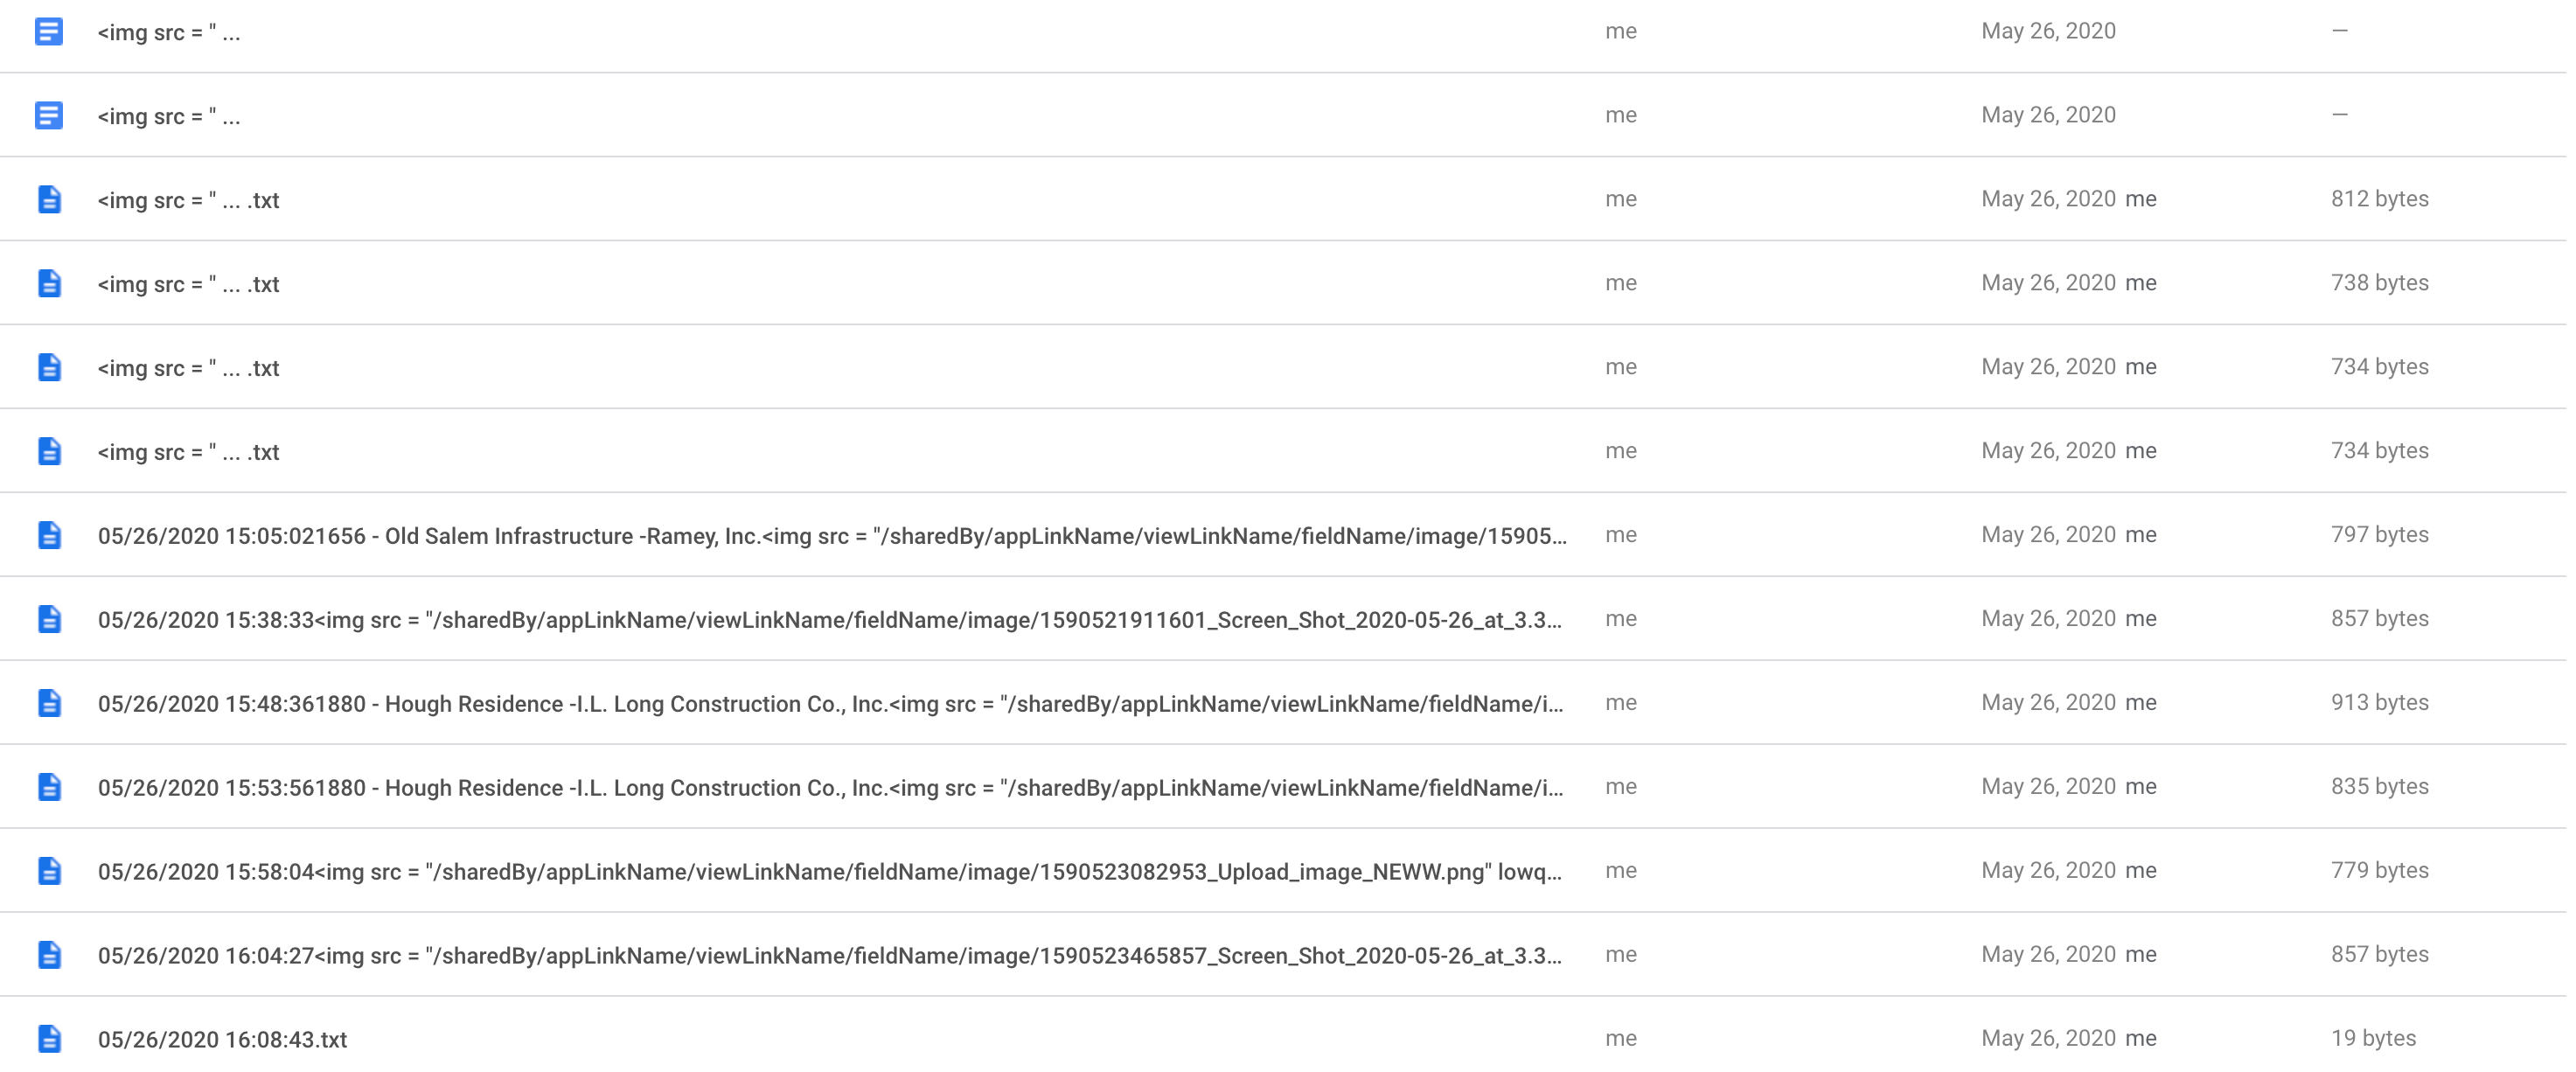The height and width of the screenshot is (1072, 2576).
Task: Select the '<img src' .txt file name sized 738 bytes
Action: tap(188, 284)
